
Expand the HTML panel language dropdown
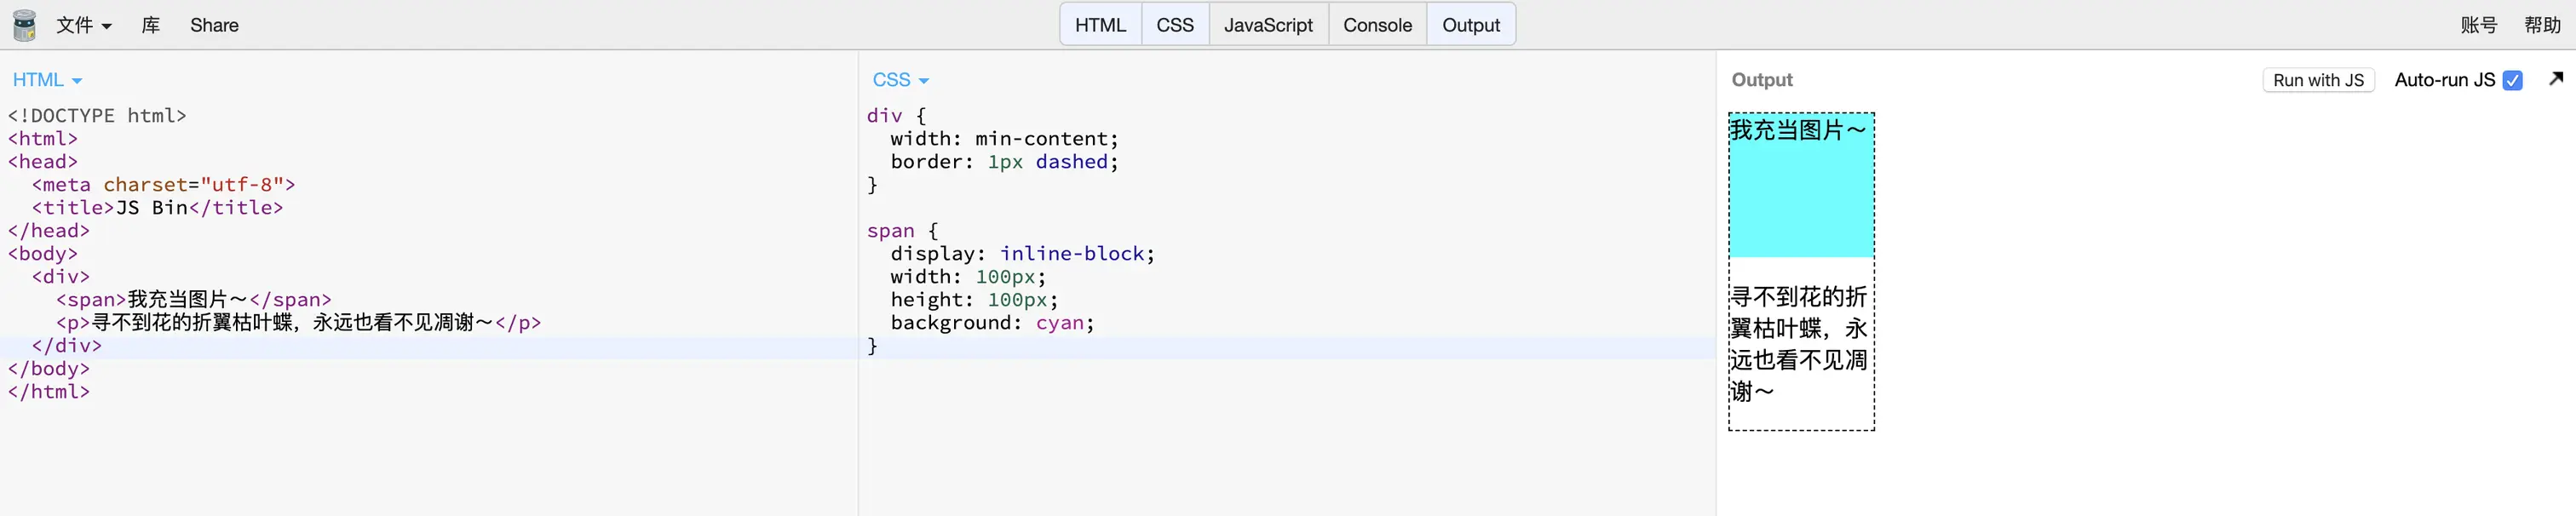tap(47, 80)
